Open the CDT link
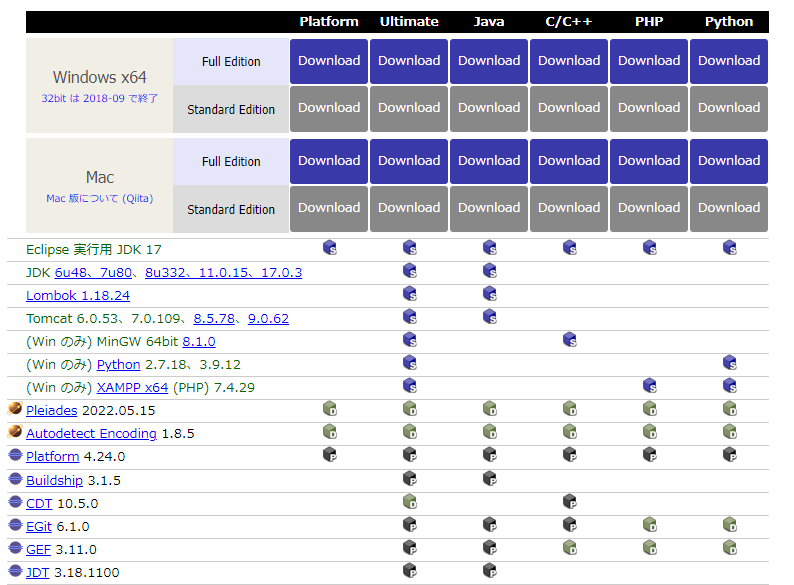Image resolution: width=794 pixels, height=585 pixels. [x=39, y=503]
